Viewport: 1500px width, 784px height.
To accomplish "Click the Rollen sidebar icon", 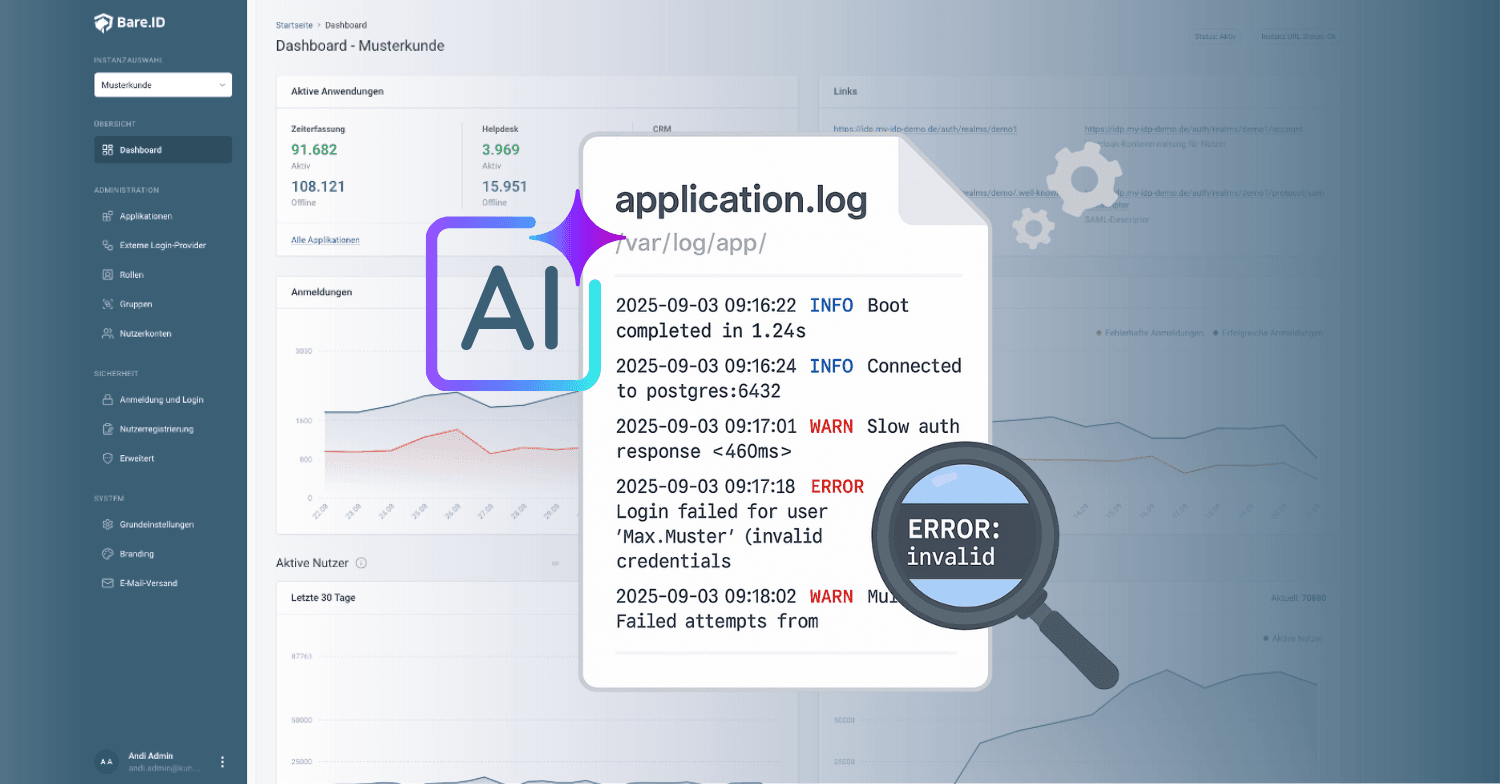I will pos(107,275).
